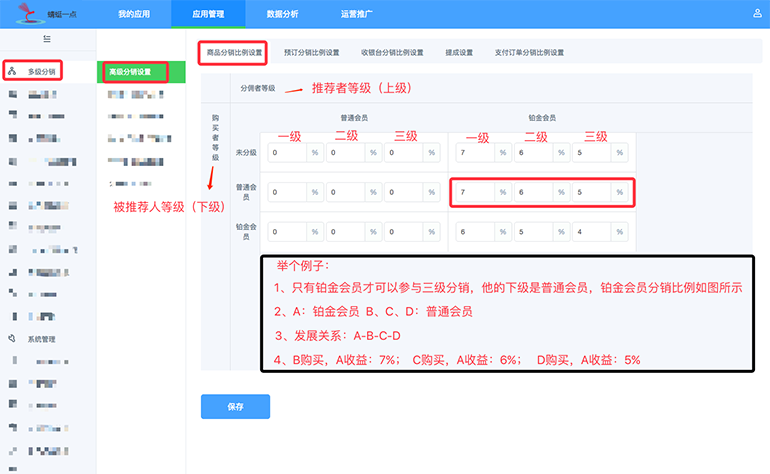This screenshot has height=474, width=770.
Task: Select 应用管理 in the top navigation
Action: [x=208, y=14]
